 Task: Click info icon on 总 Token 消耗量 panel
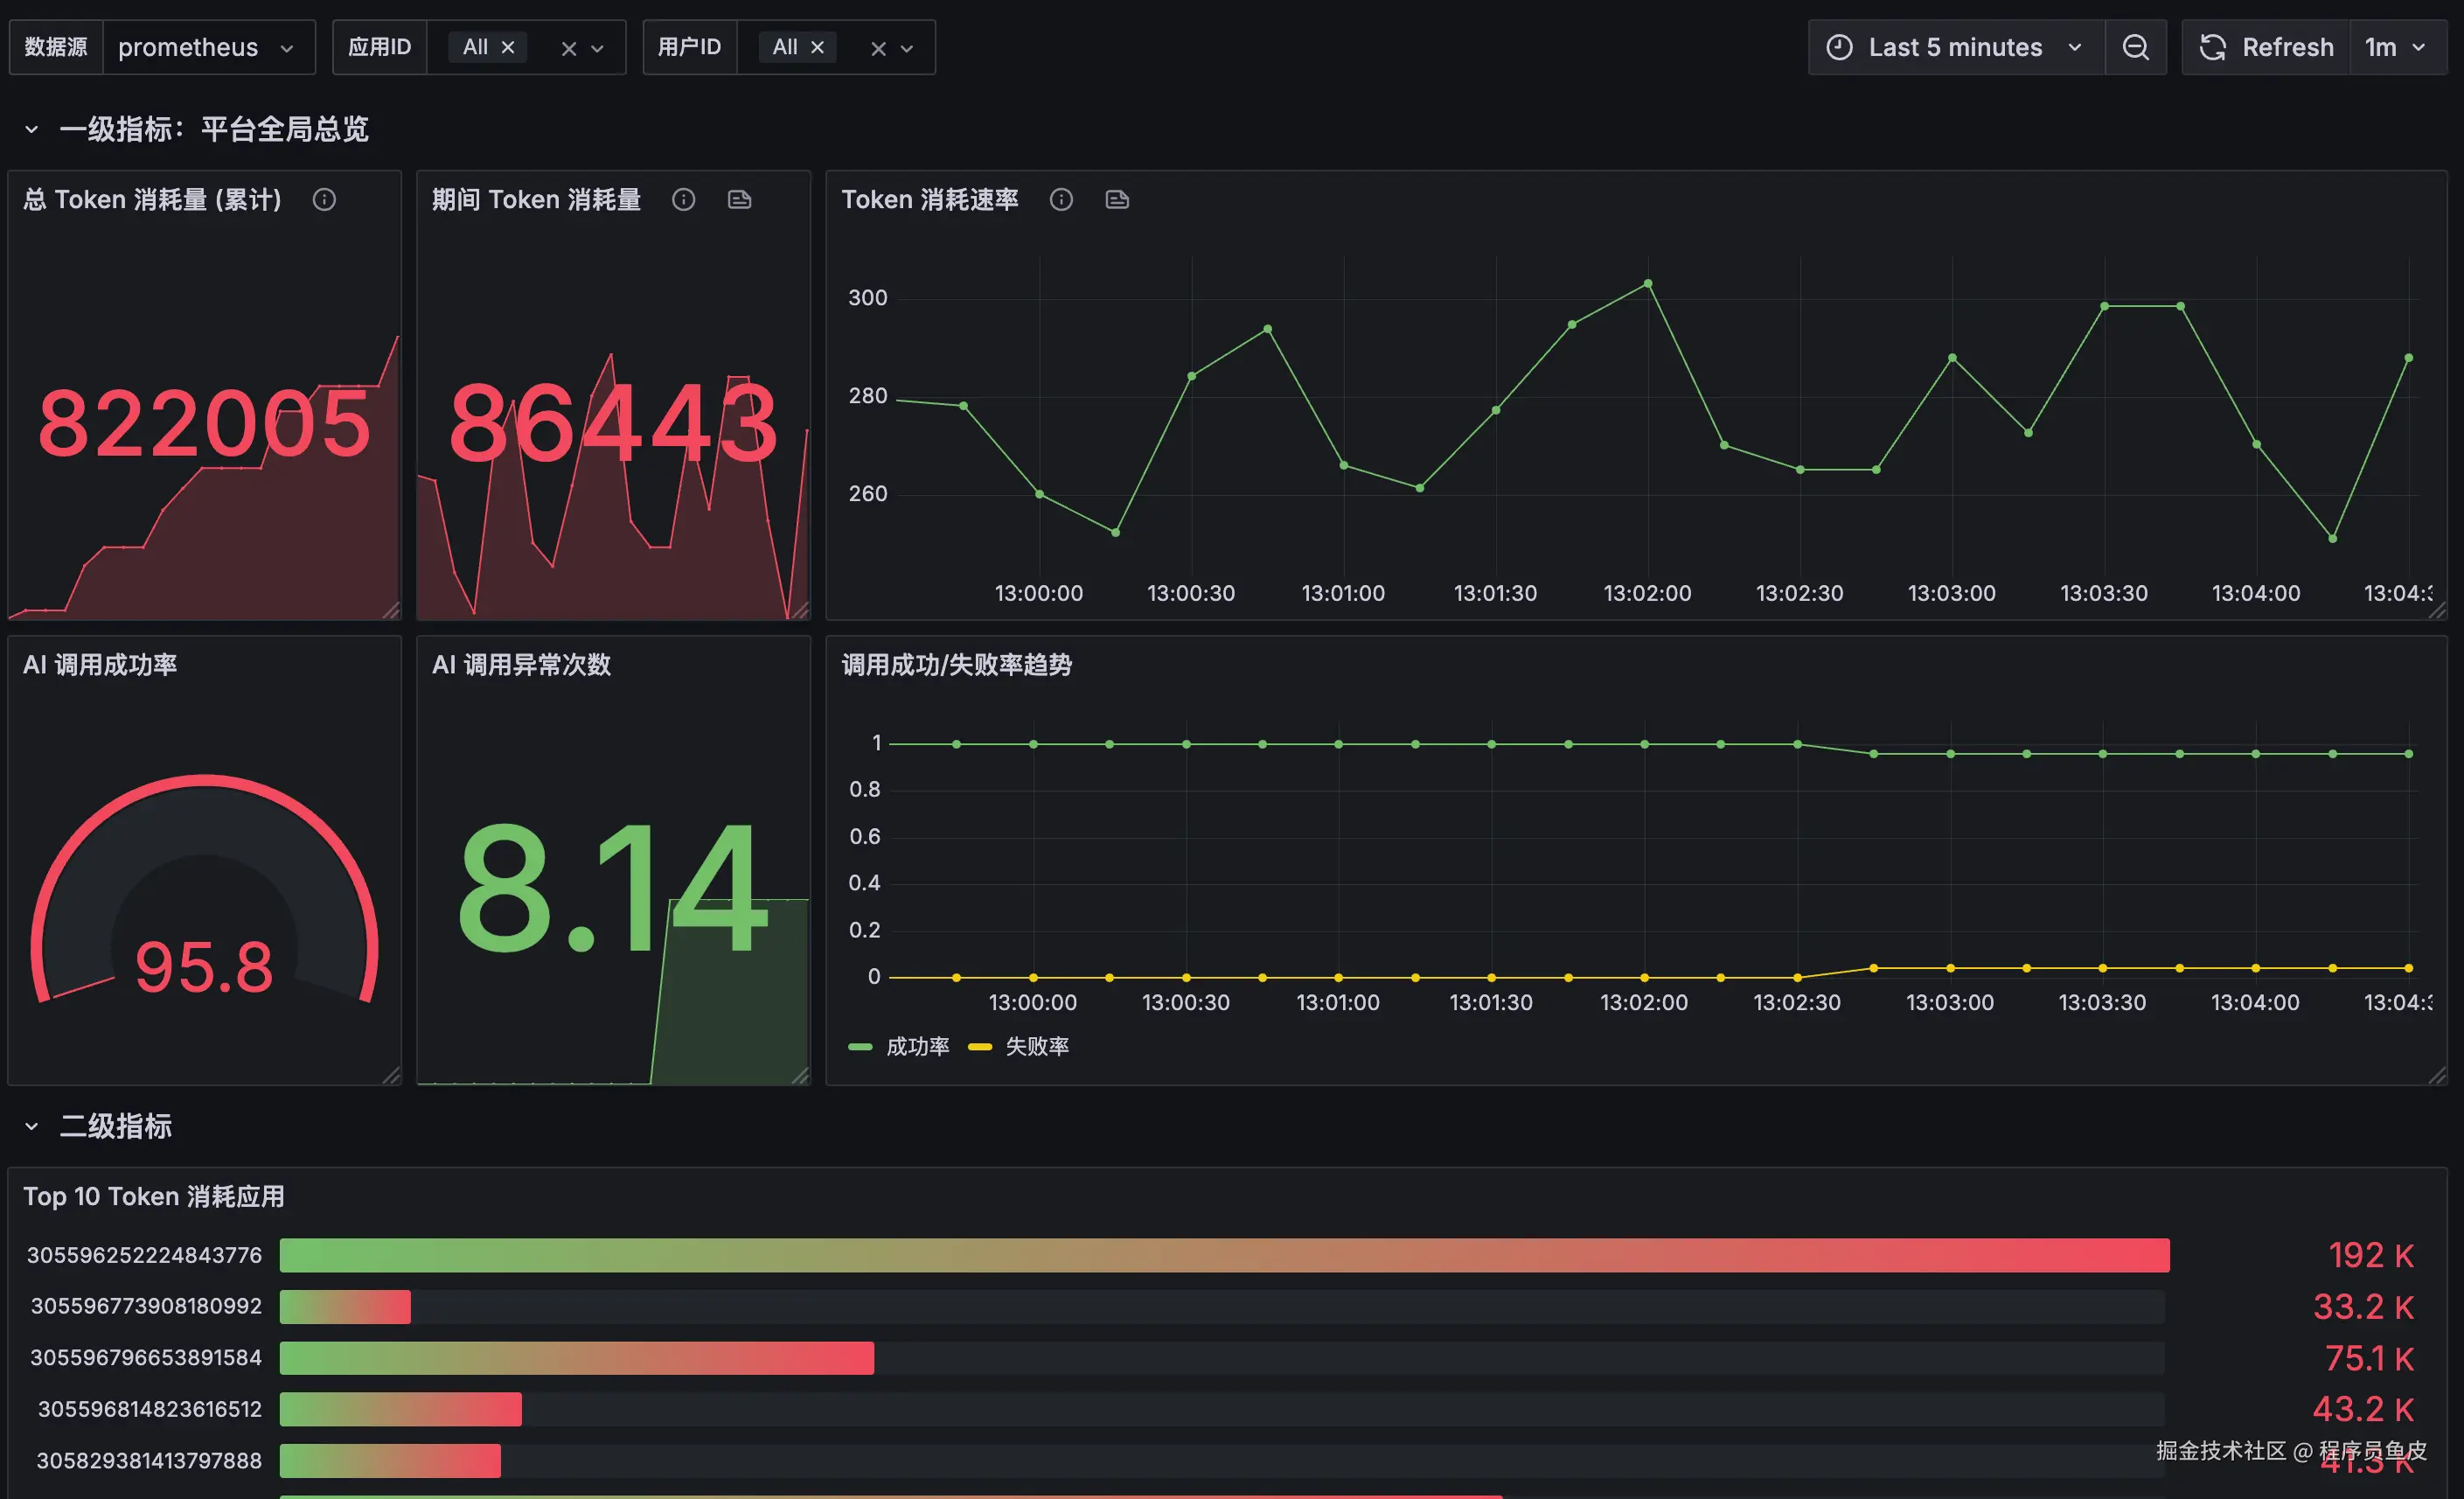(x=324, y=200)
